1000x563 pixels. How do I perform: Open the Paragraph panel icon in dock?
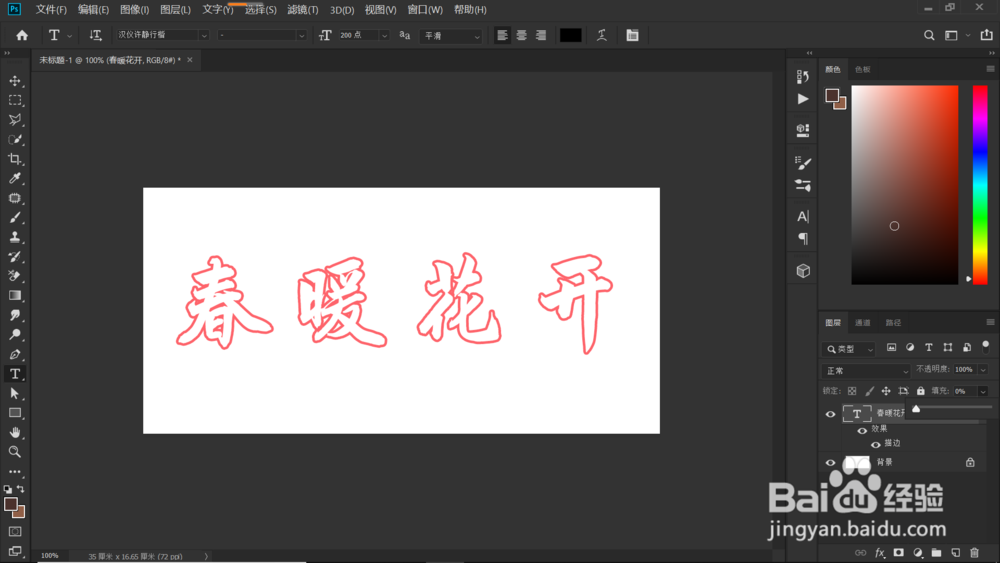point(803,238)
